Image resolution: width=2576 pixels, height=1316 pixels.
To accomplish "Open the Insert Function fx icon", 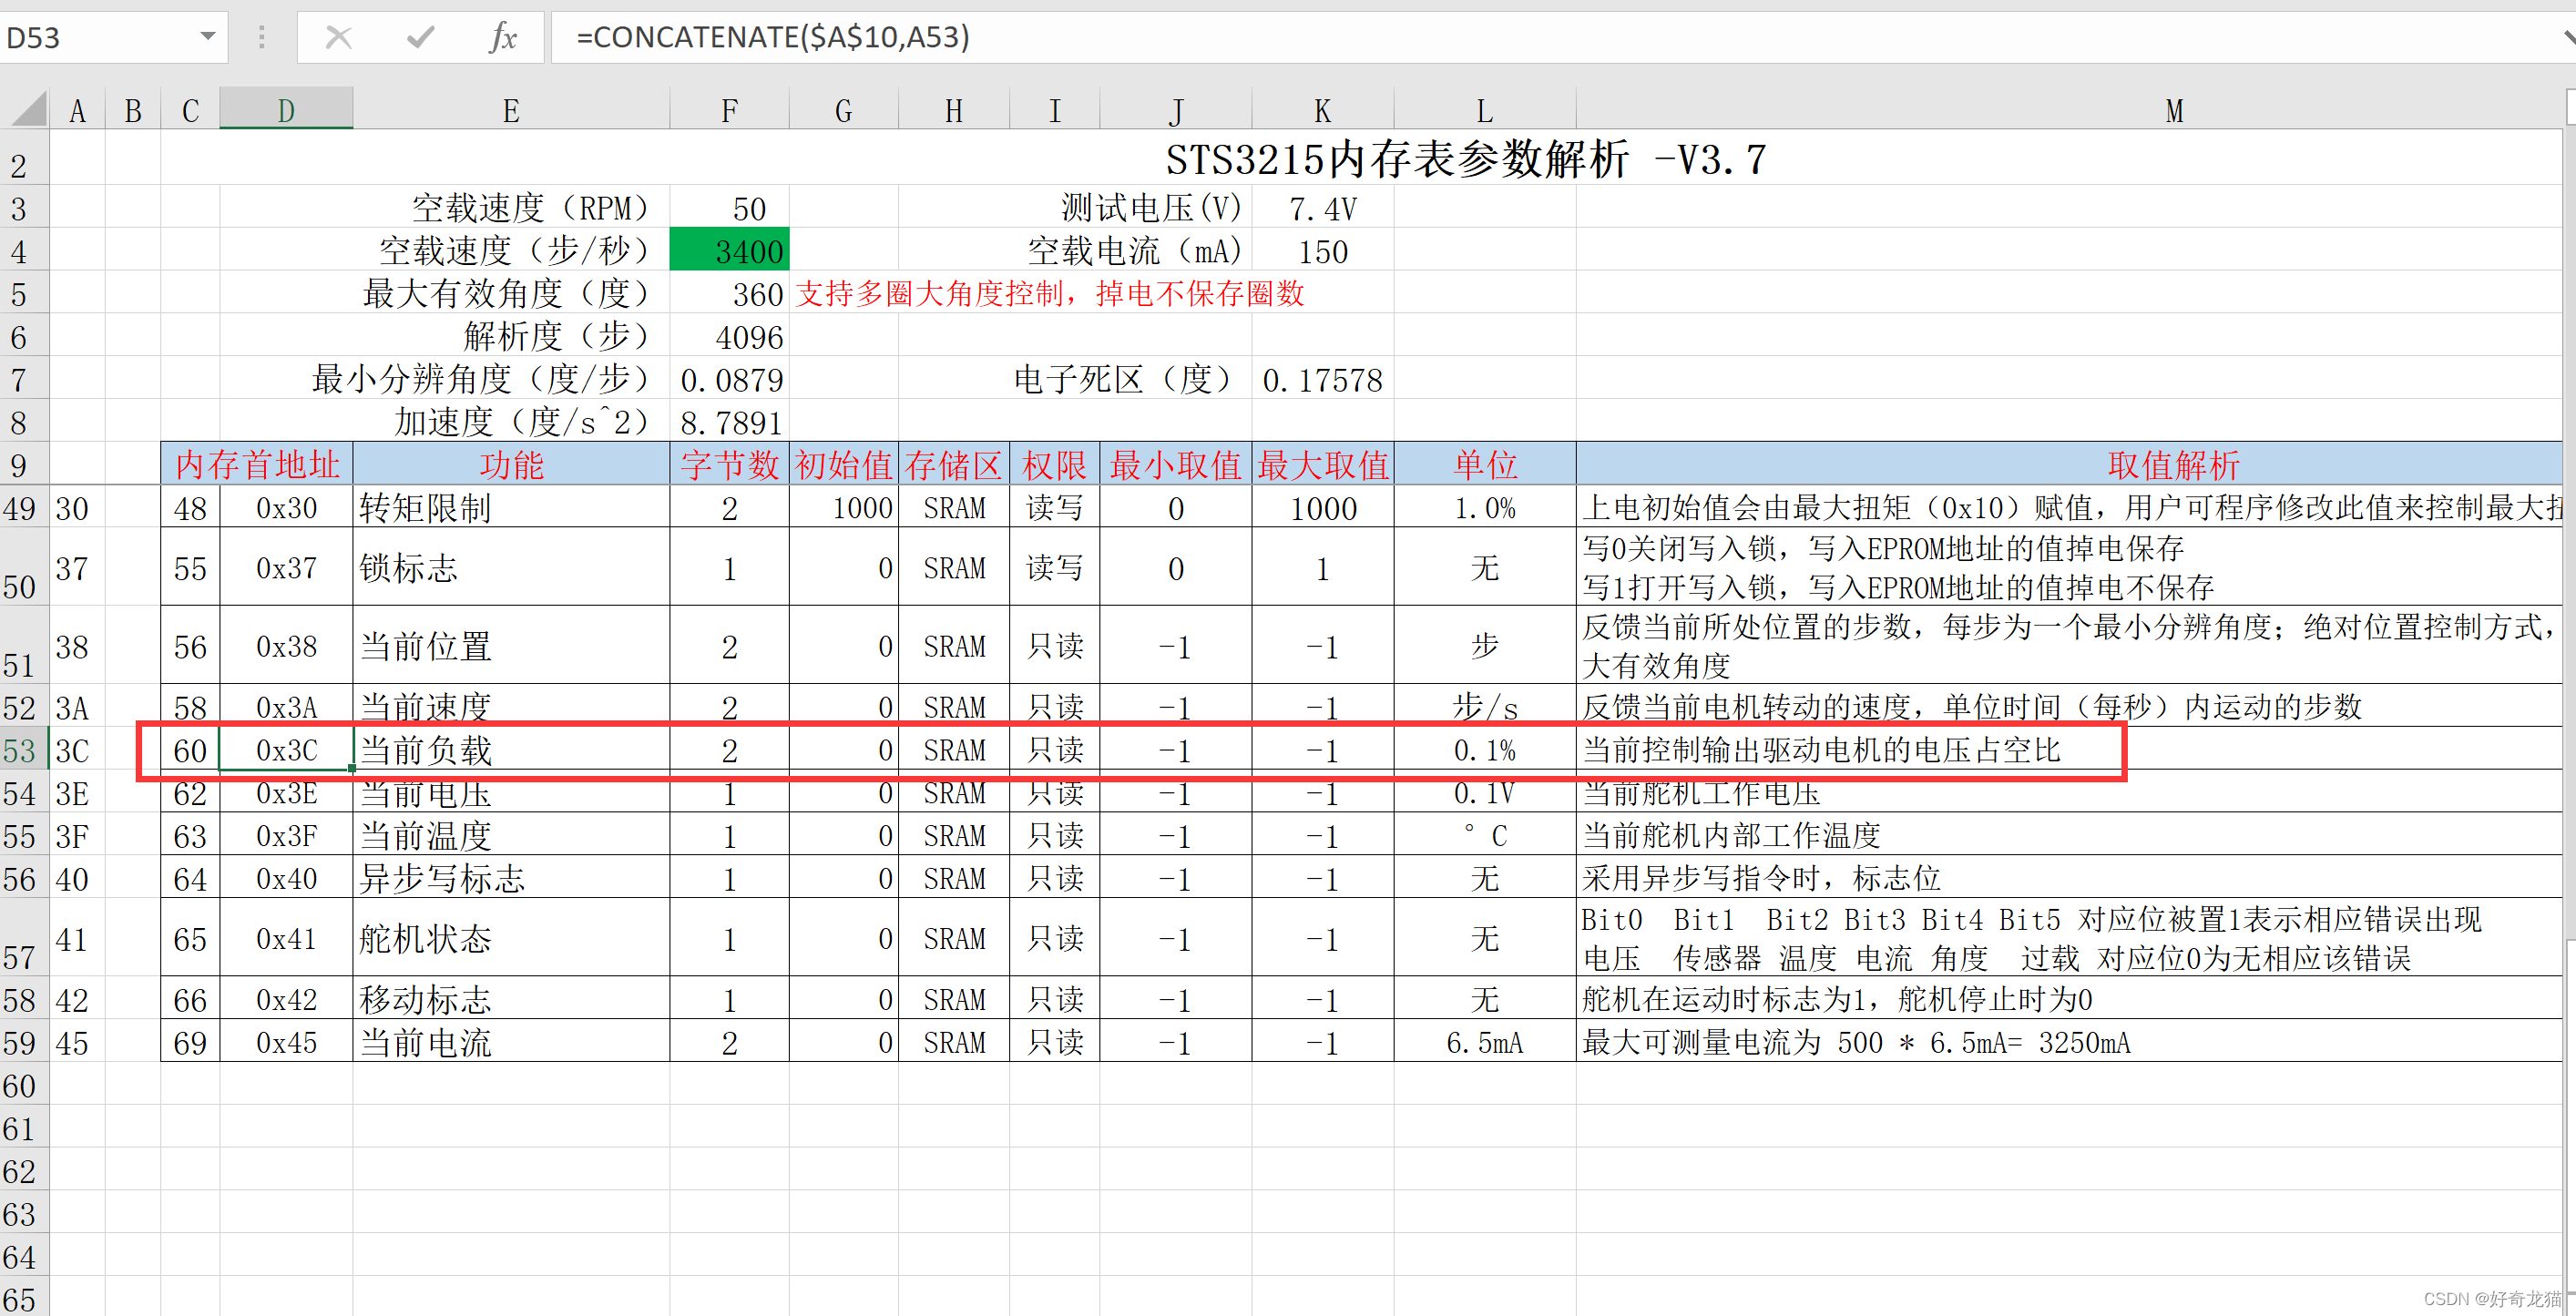I will tap(503, 38).
